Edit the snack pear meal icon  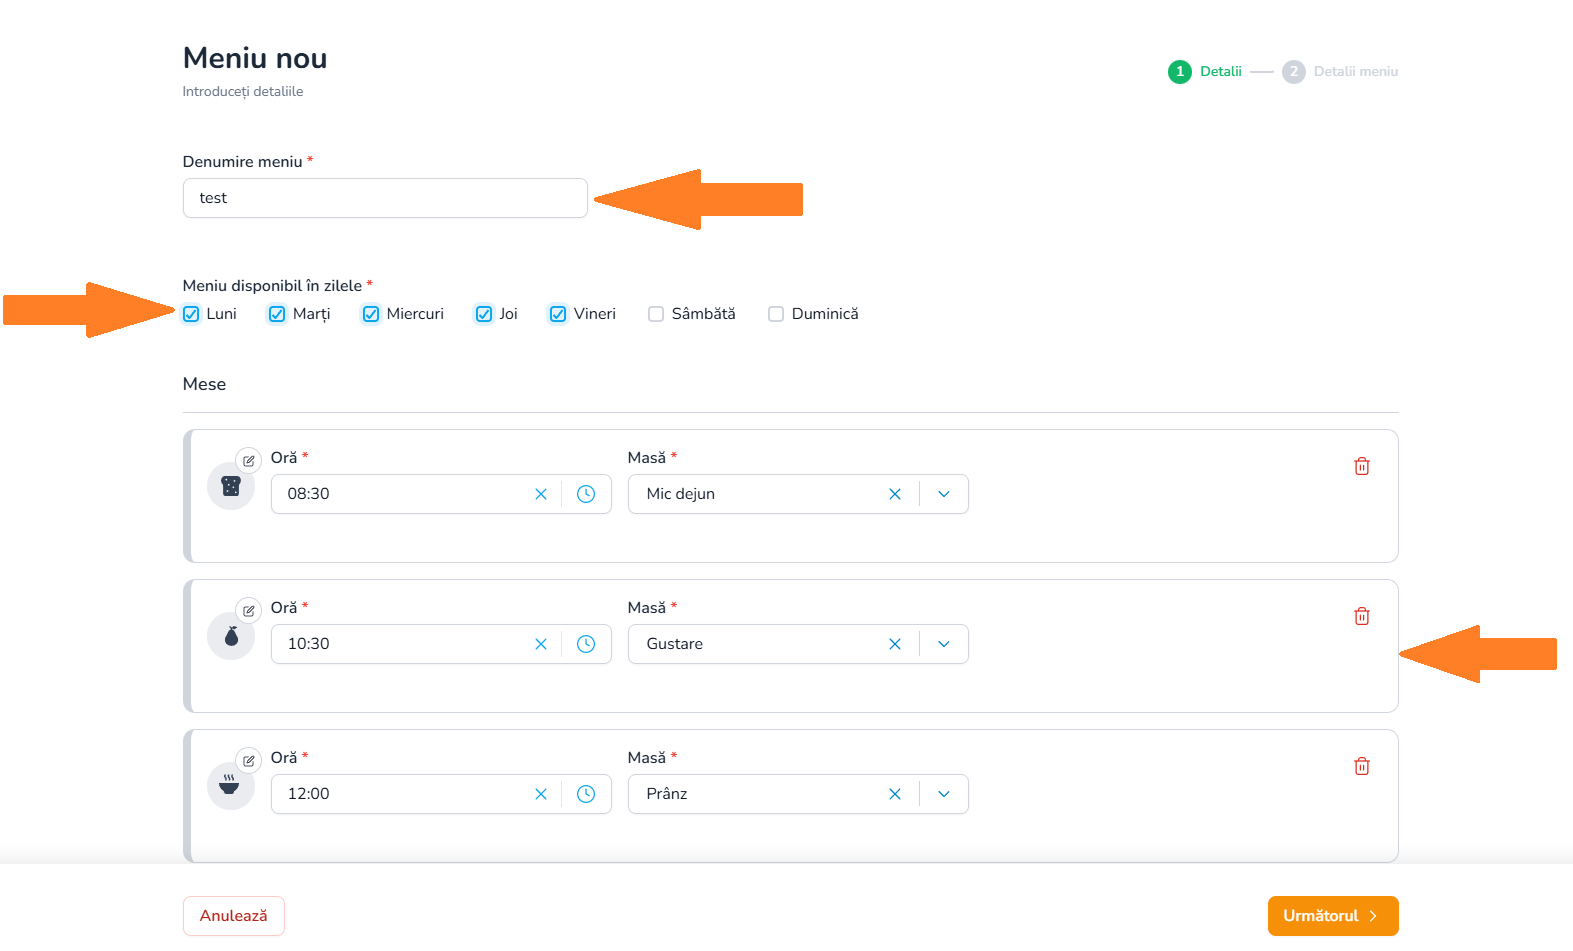pyautogui.click(x=248, y=610)
